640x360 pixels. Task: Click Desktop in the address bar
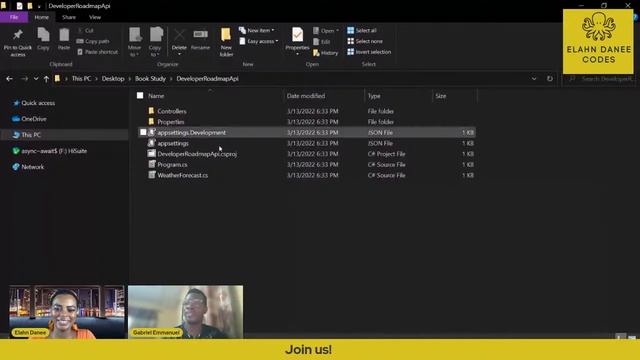pyautogui.click(x=113, y=79)
